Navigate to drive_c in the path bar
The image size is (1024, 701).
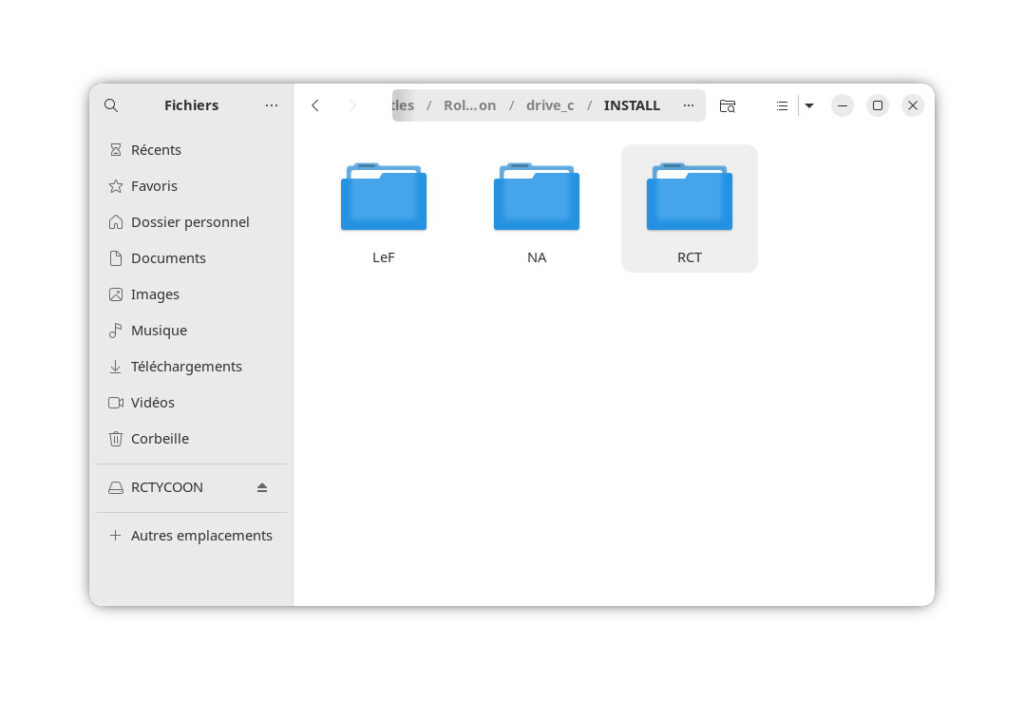tap(550, 105)
